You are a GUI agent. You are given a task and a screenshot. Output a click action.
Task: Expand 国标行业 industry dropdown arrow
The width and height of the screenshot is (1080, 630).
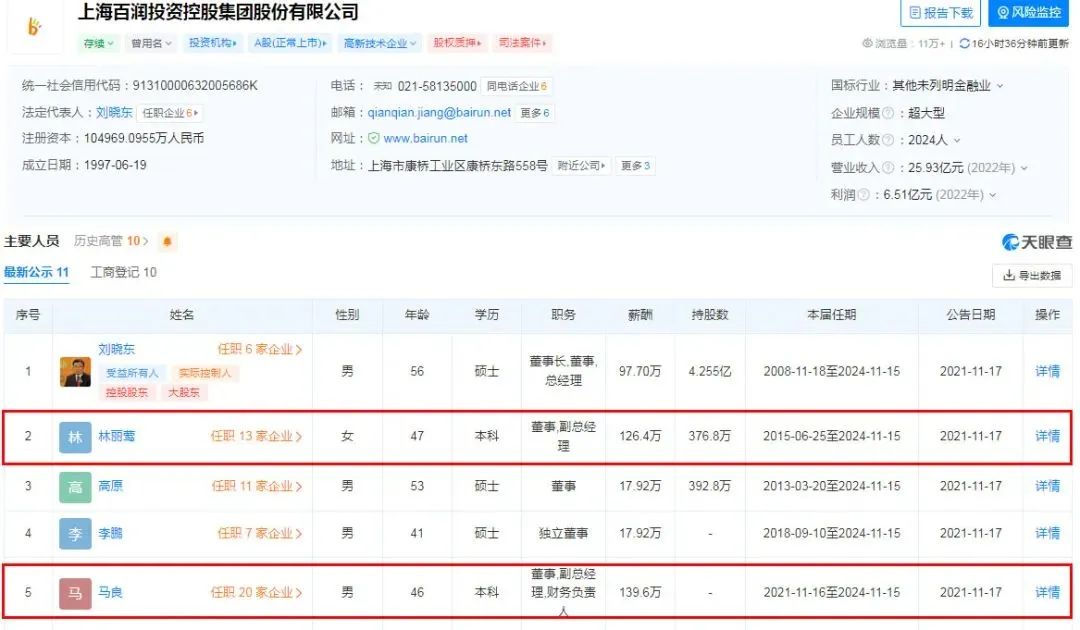click(x=999, y=86)
